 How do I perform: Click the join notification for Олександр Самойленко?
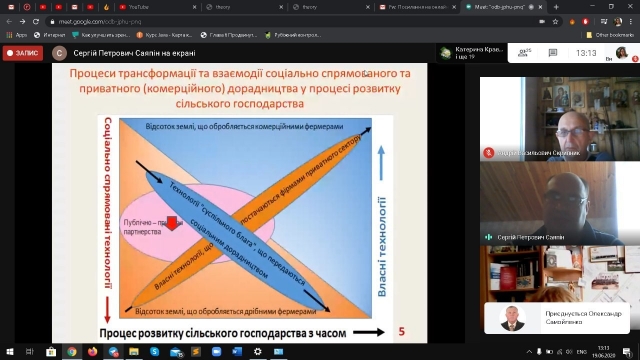pyautogui.click(x=557, y=318)
